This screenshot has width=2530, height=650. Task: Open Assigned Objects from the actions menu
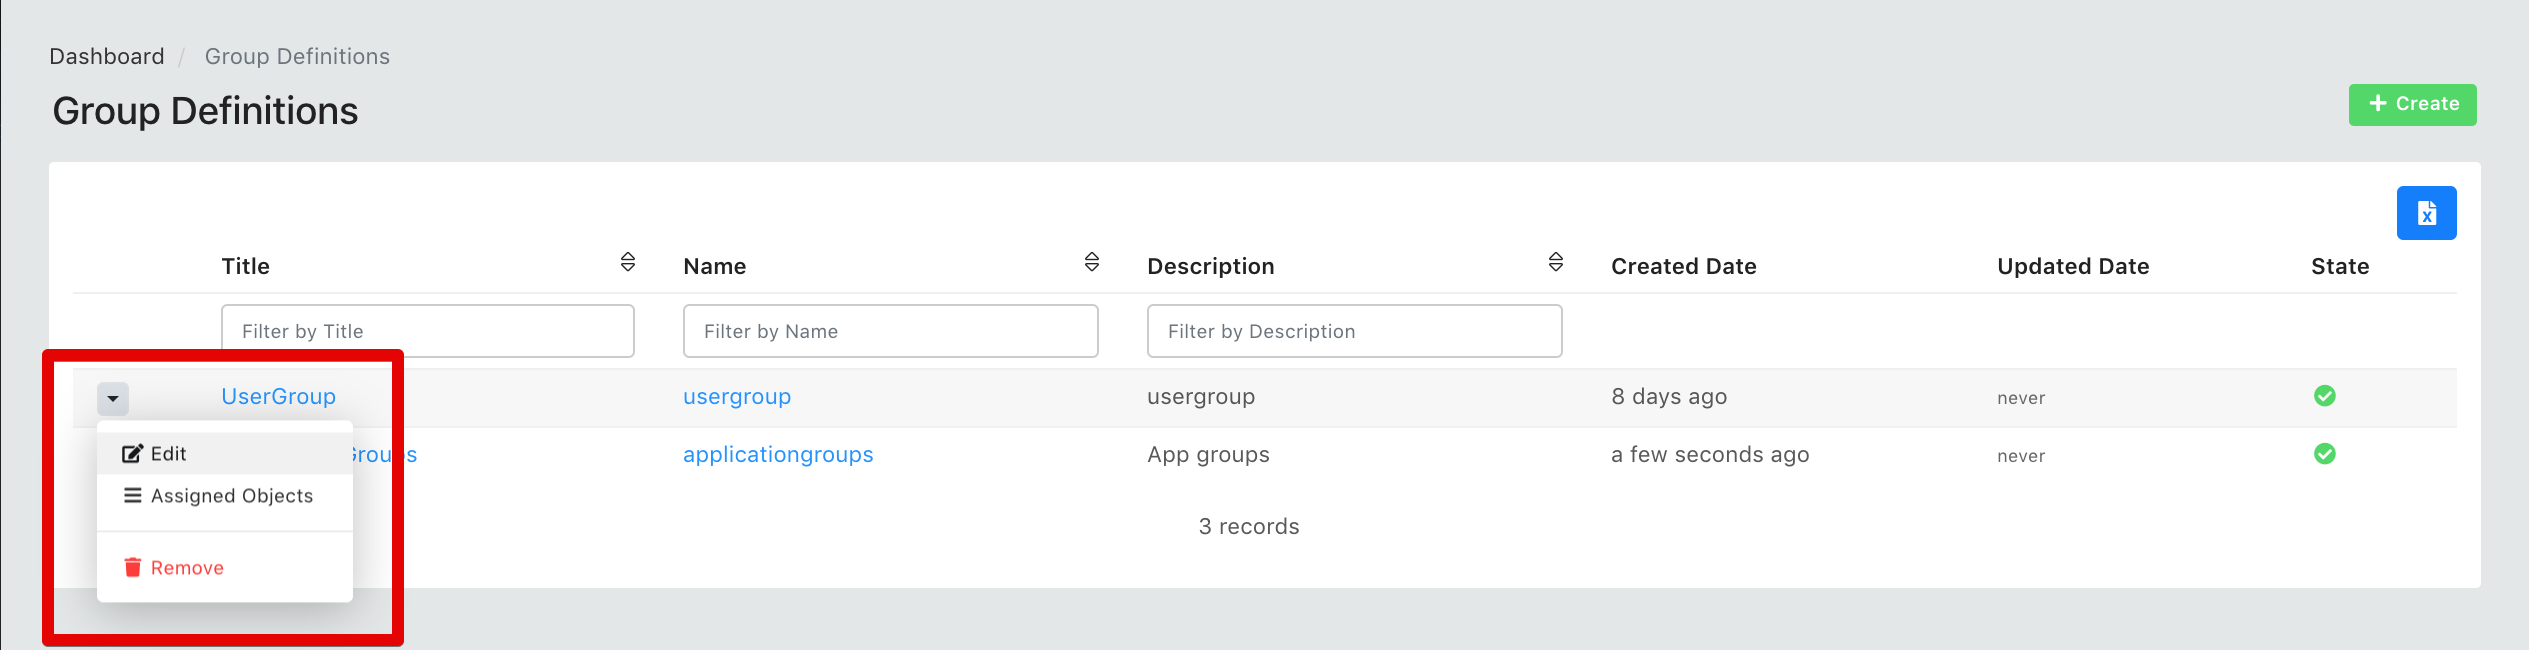(231, 496)
